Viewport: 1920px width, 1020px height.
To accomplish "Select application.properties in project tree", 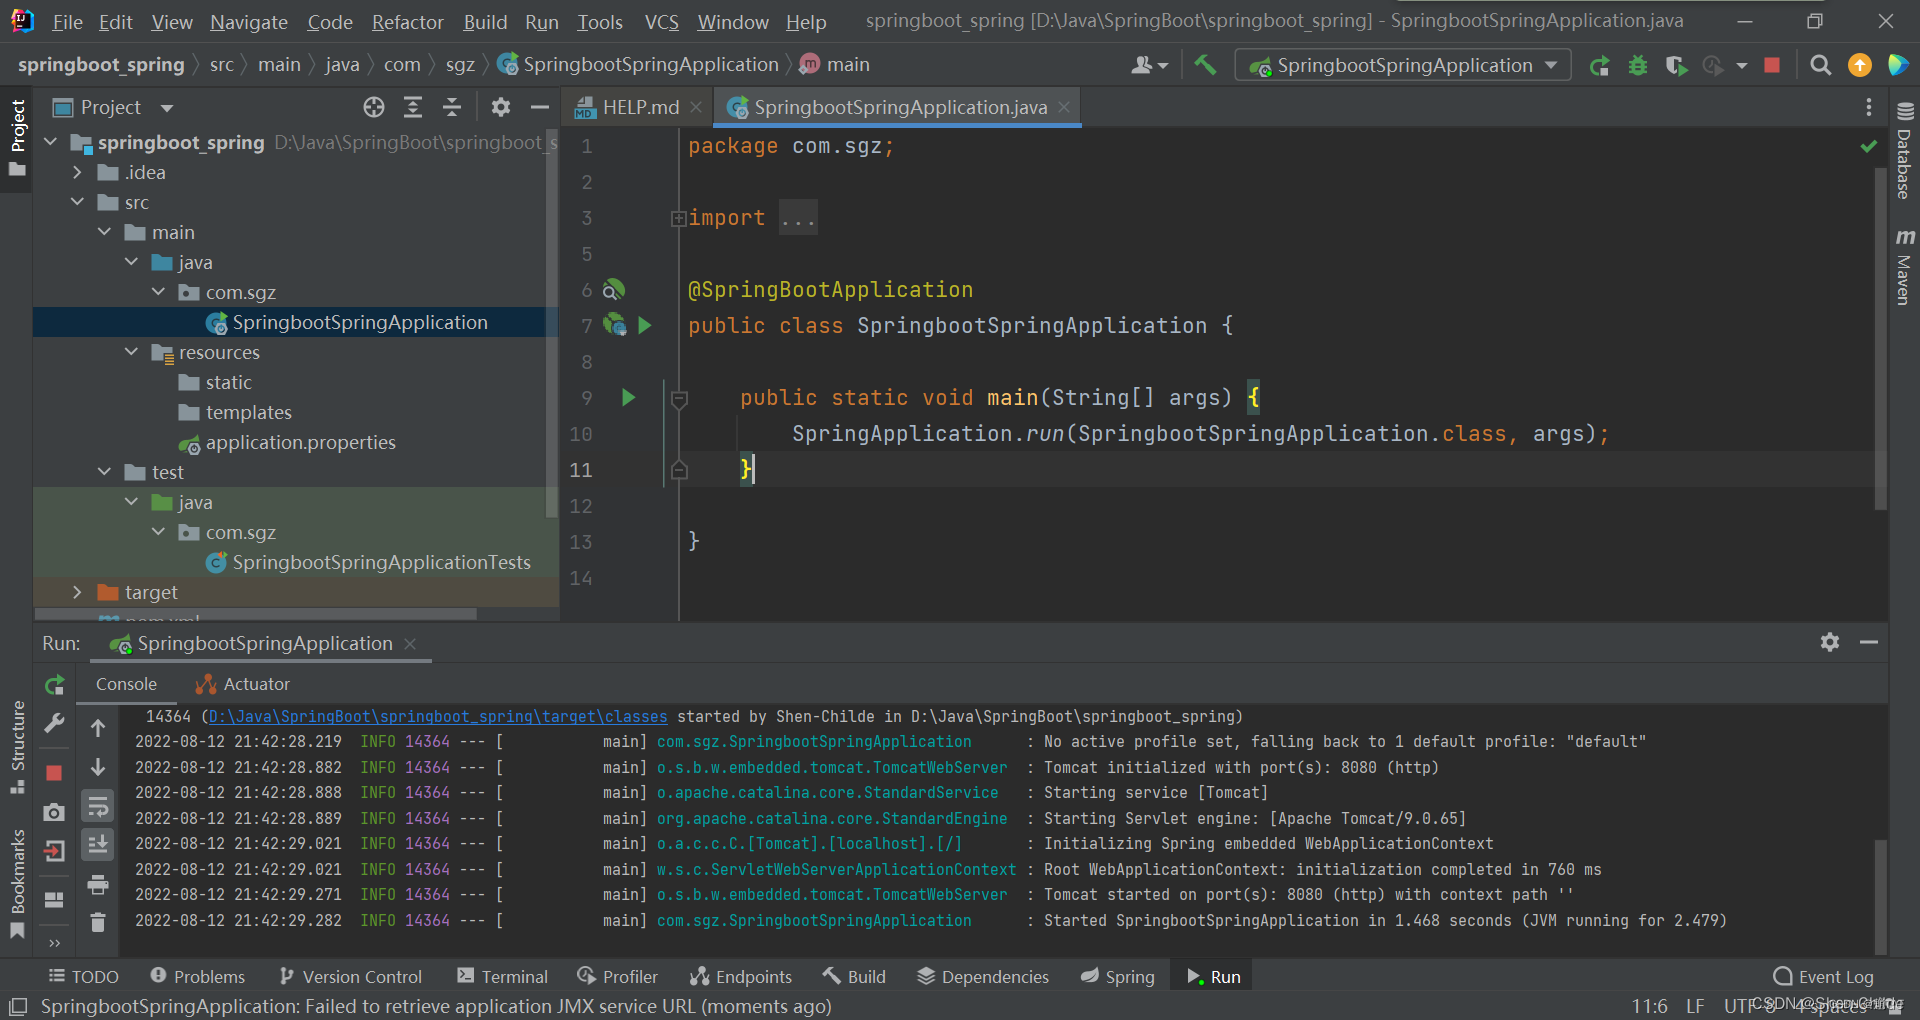I will click(x=300, y=442).
